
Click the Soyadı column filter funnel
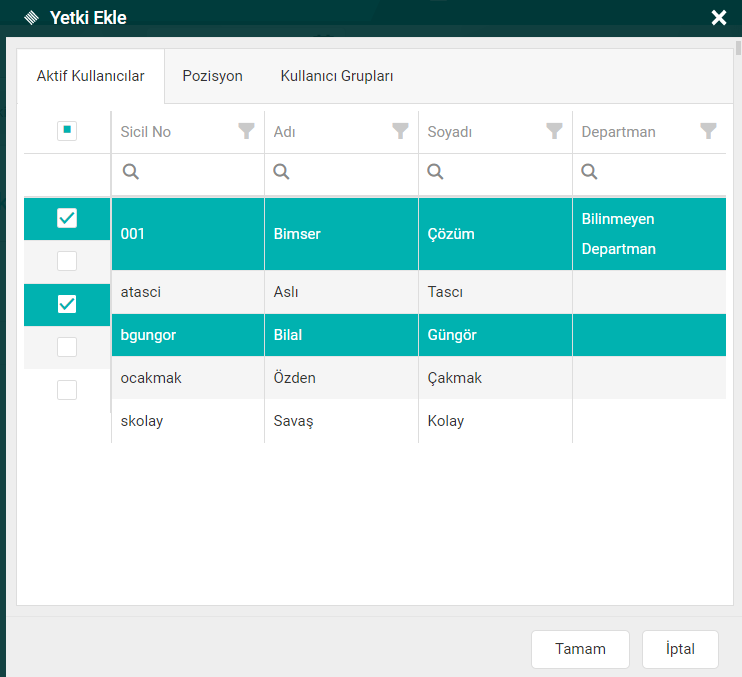(554, 131)
